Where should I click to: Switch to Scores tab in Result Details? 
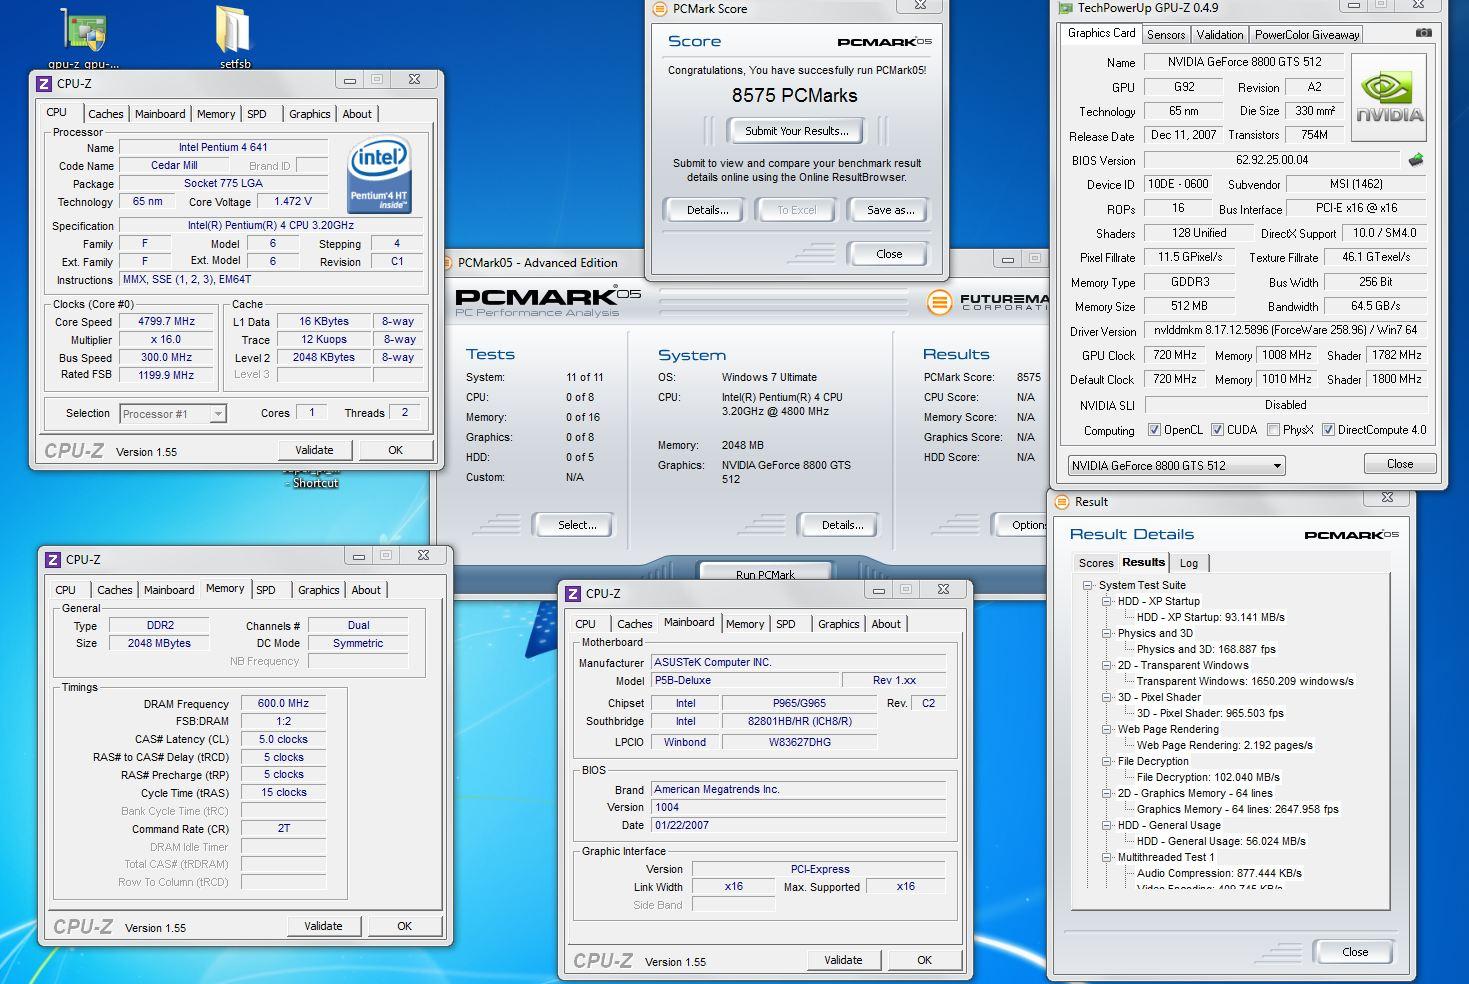(1096, 563)
